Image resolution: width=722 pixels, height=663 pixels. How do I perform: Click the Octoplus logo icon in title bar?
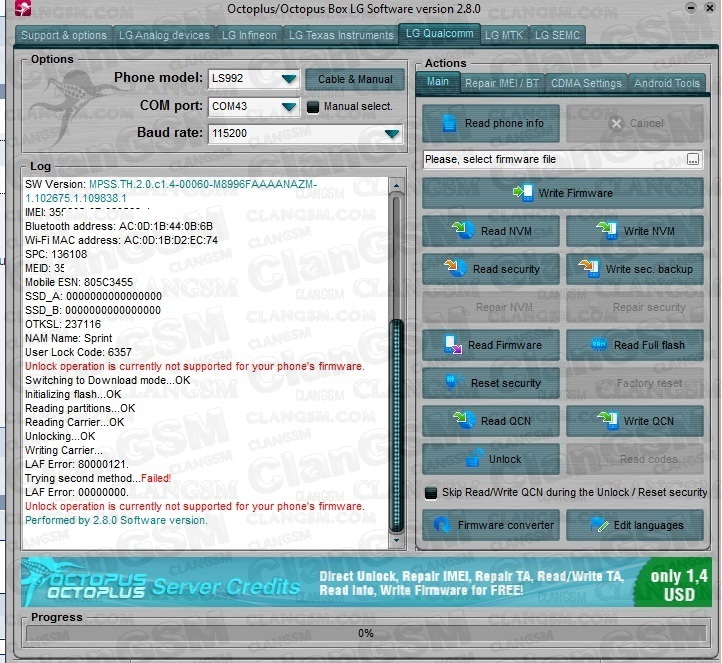pos(23,8)
